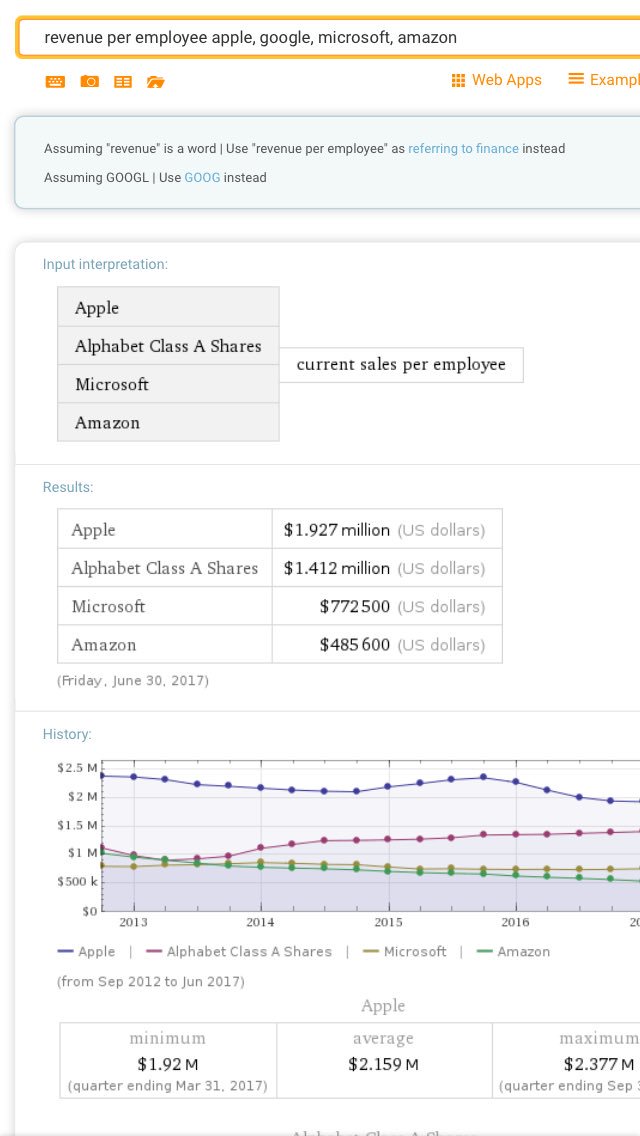Viewport: 640px width, 1136px height.
Task: Click the $1.412 million value
Action: click(x=337, y=568)
